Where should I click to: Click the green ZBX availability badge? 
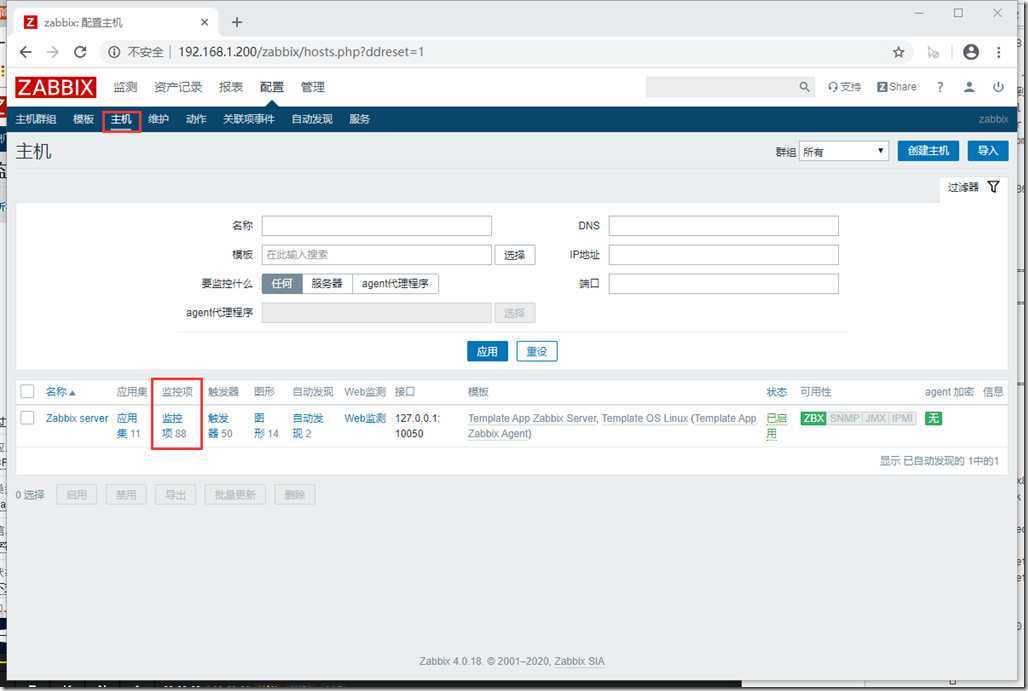[x=814, y=418]
